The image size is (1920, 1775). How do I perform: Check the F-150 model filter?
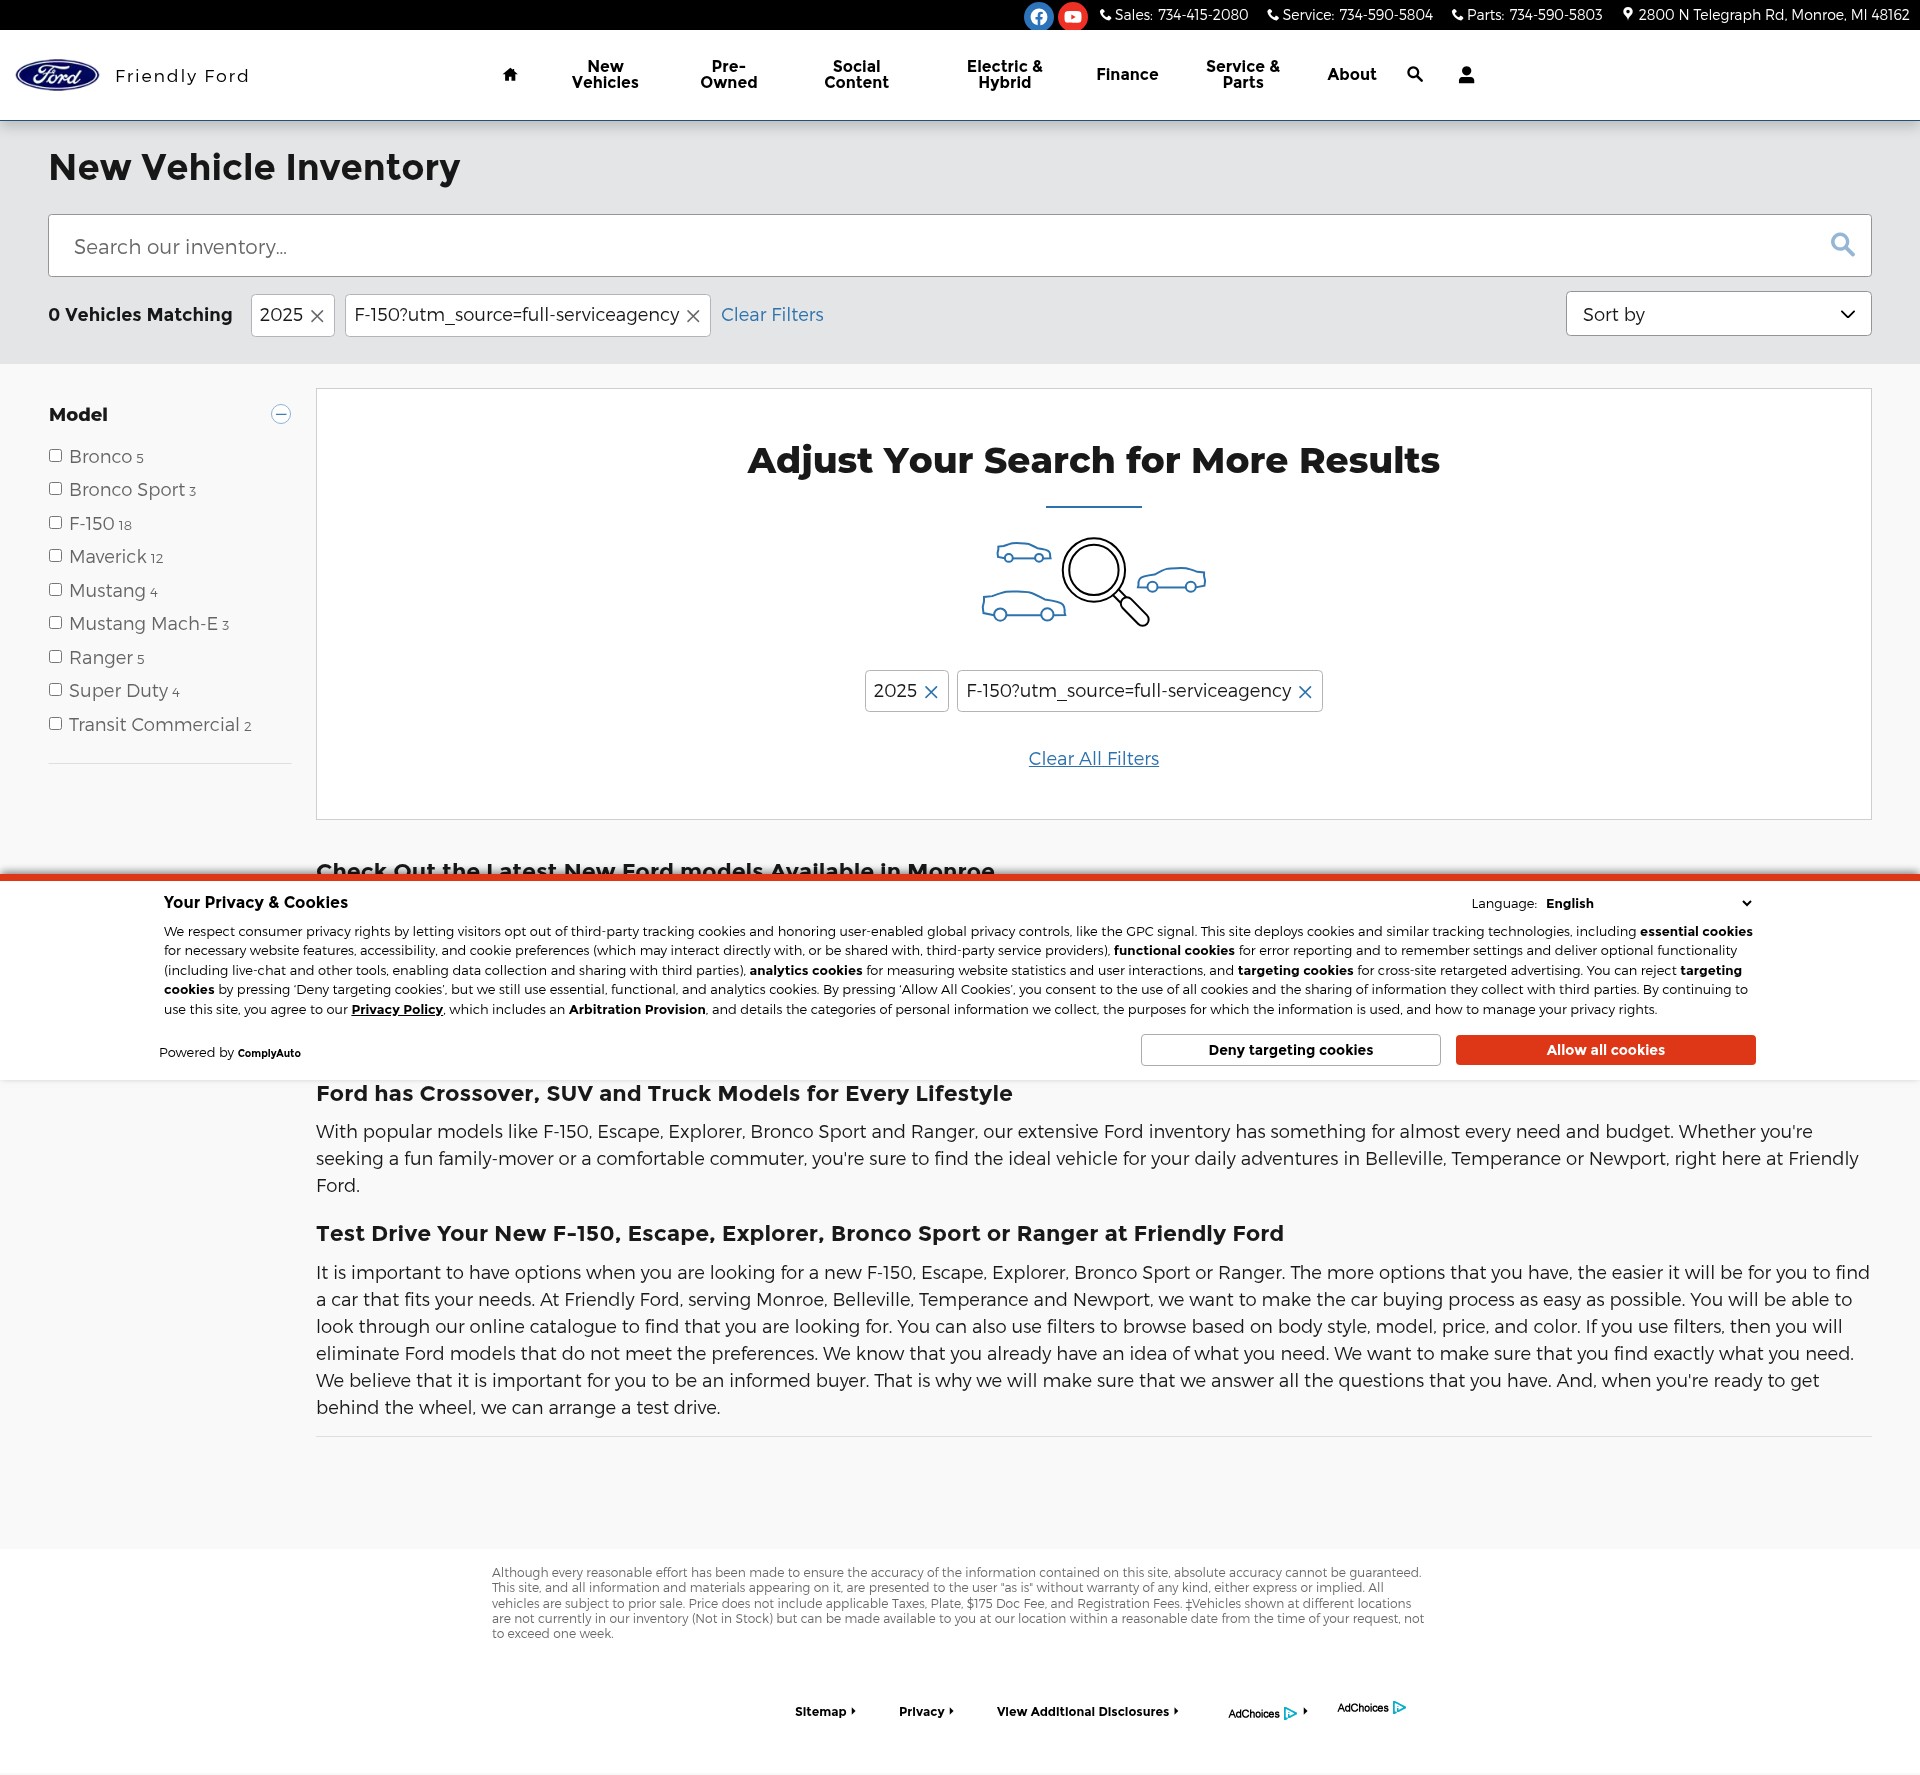[56, 523]
